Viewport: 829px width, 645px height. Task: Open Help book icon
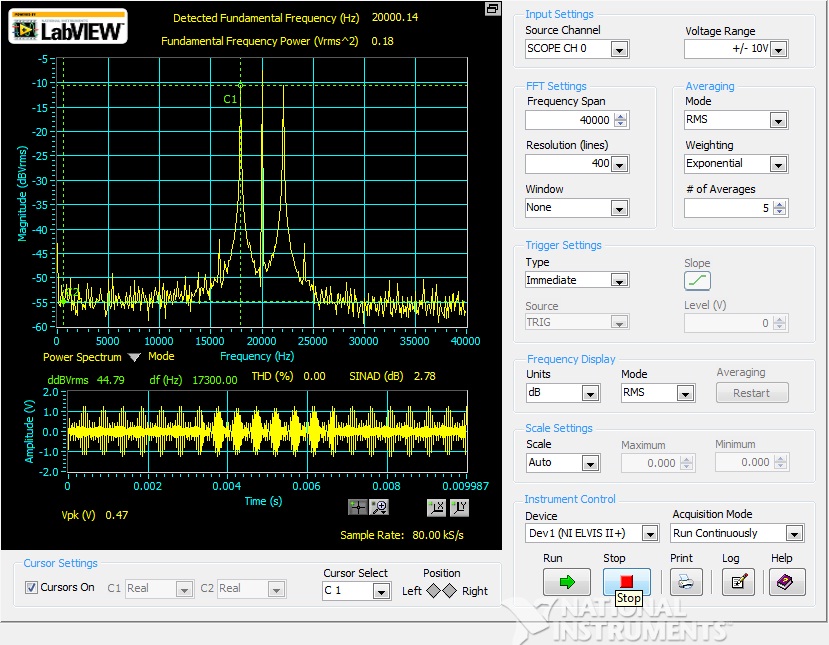pos(784,581)
